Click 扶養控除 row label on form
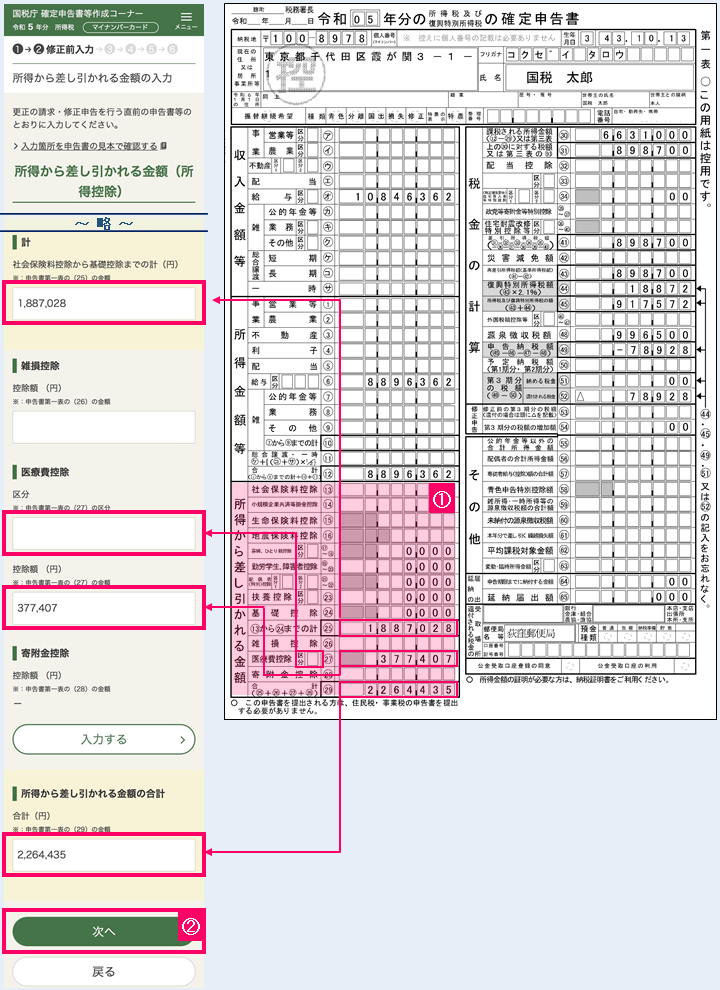 click(x=273, y=597)
